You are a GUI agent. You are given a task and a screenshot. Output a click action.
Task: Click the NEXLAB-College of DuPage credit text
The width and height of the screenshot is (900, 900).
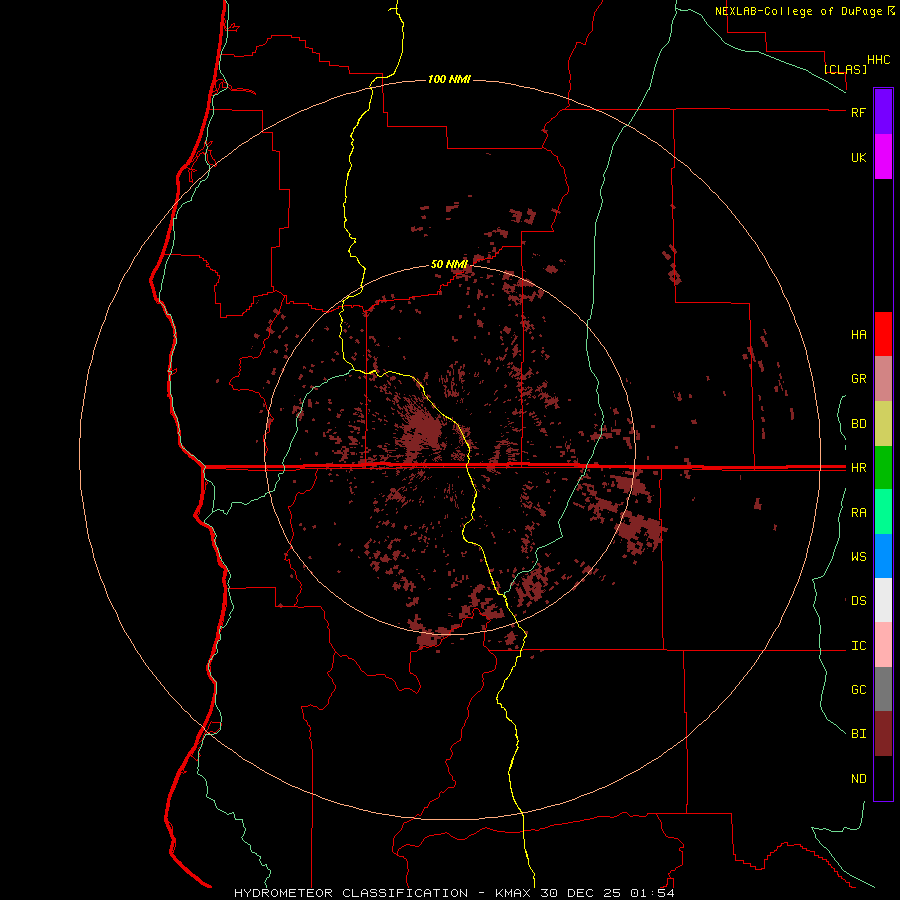point(798,11)
